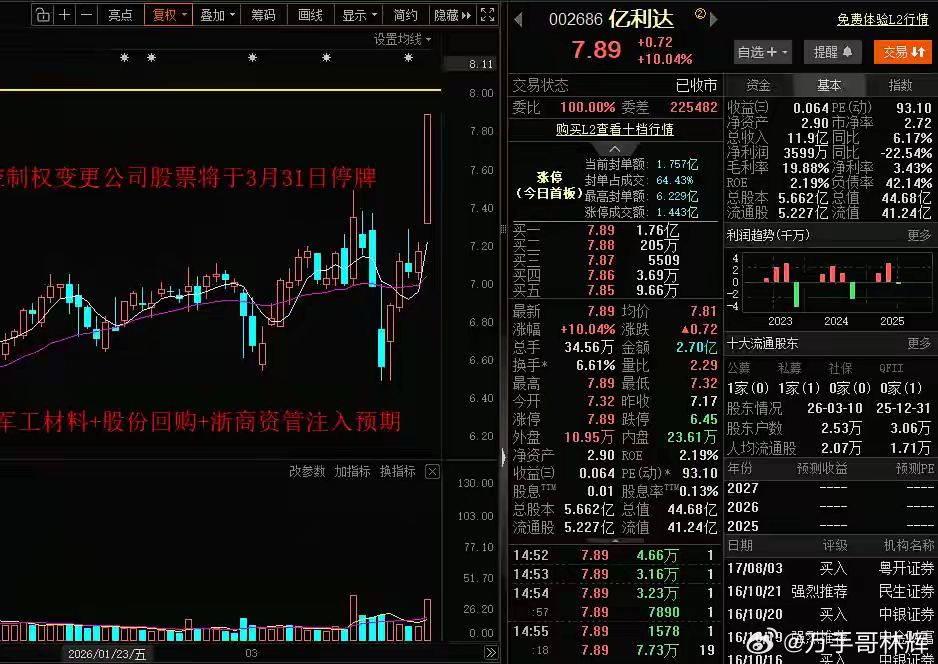Screen dimensions: 938x664
Task: Click 更多 beside 利润趋势
Action: (919, 236)
